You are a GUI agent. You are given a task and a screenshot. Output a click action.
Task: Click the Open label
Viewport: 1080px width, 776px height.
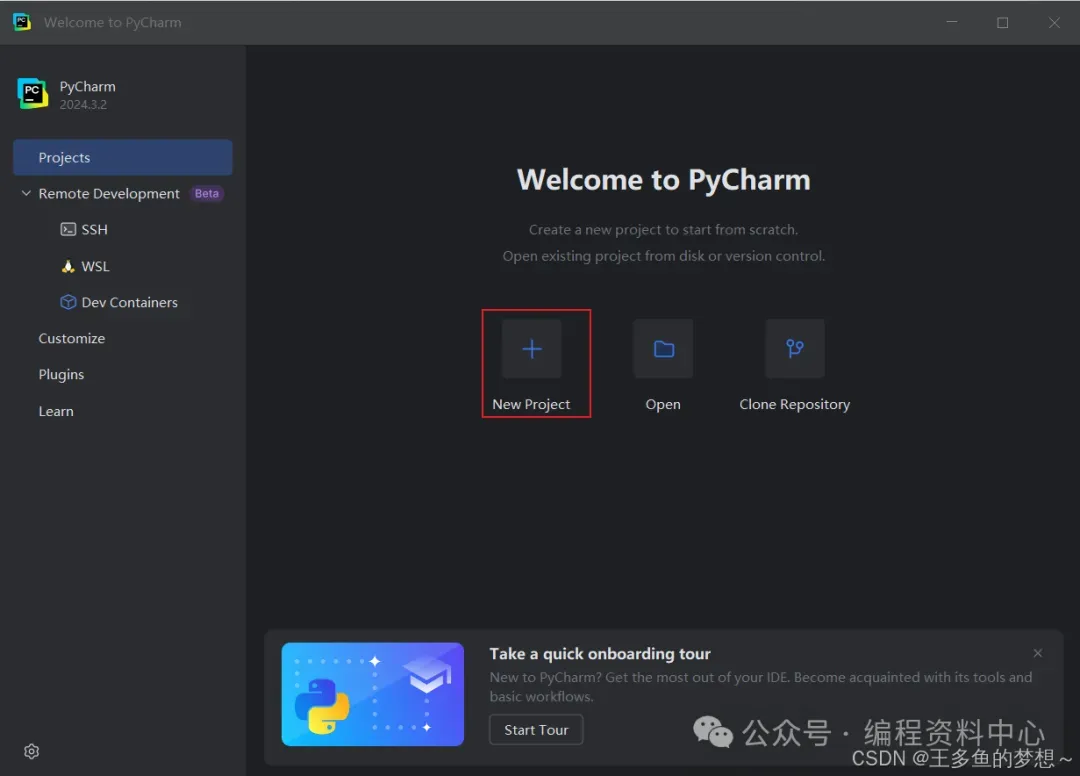[663, 404]
